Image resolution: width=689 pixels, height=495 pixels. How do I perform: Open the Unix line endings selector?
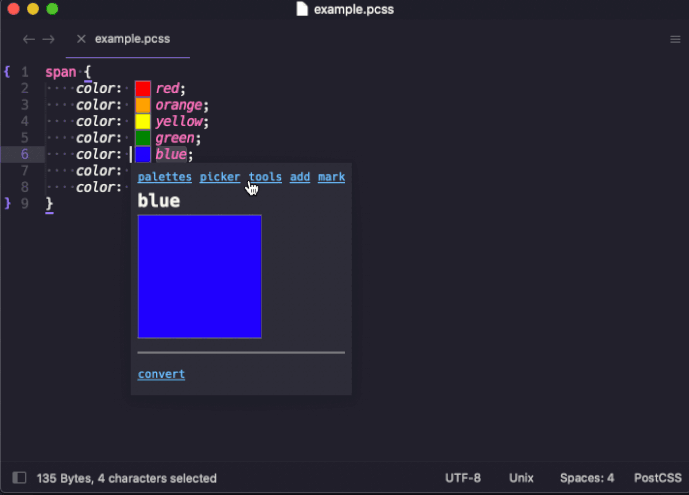[521, 478]
